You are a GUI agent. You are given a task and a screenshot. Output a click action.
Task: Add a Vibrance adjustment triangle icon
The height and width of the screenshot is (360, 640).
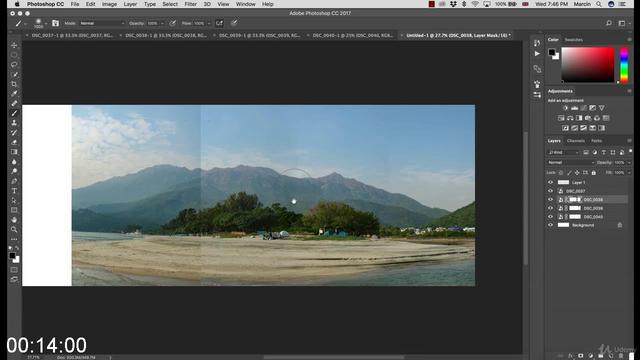[602, 108]
